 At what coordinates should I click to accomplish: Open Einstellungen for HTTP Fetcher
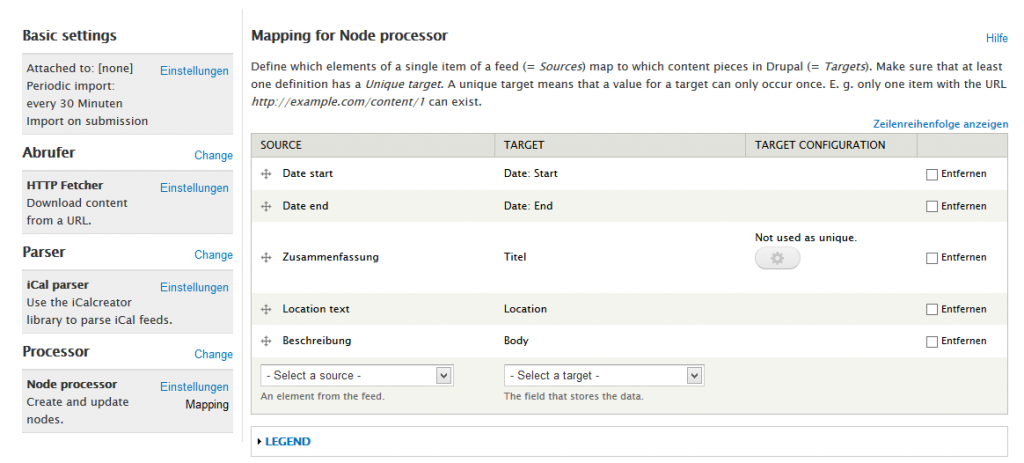click(194, 188)
